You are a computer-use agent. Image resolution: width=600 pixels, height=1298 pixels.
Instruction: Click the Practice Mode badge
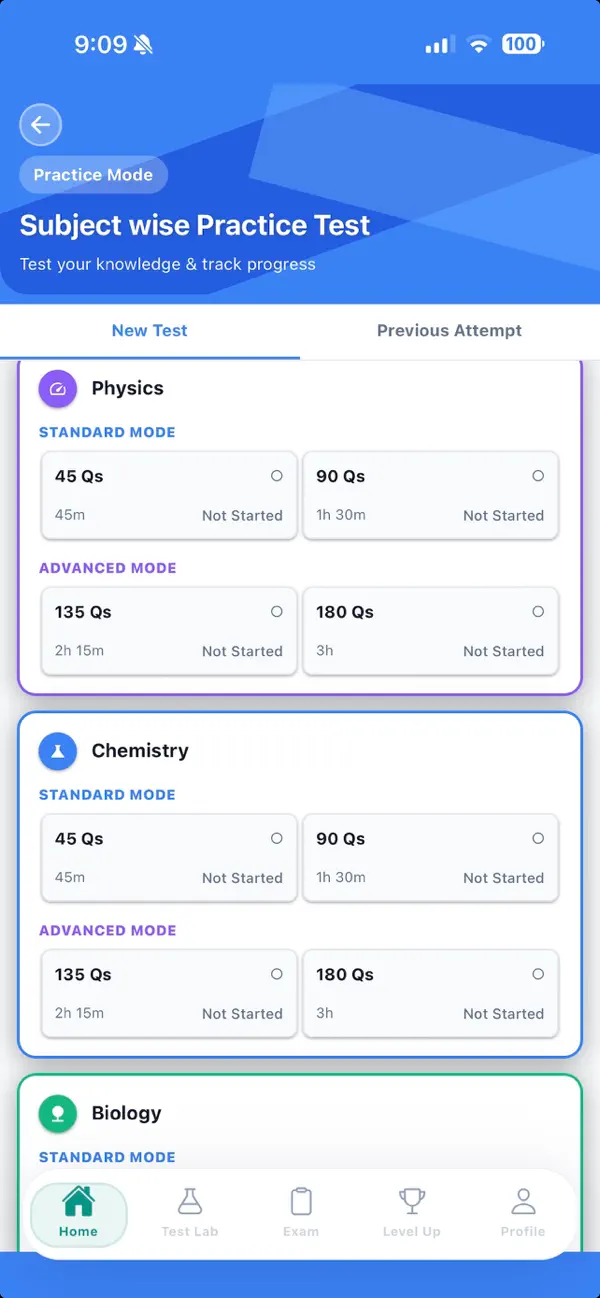(93, 174)
